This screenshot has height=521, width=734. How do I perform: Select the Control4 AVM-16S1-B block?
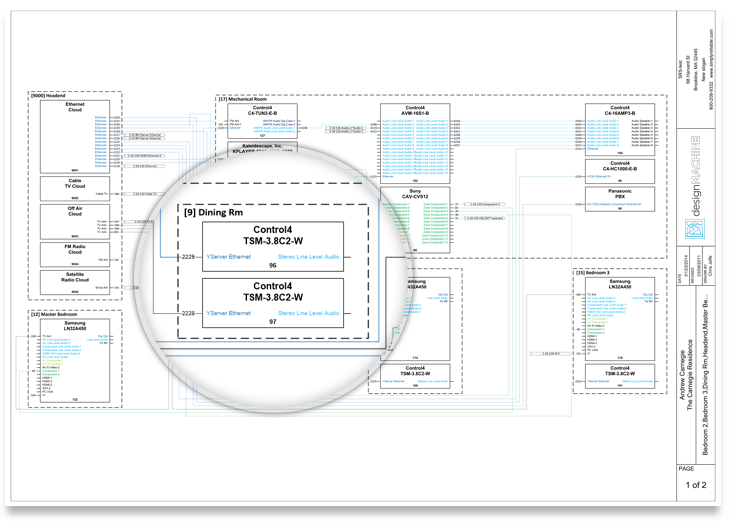tap(415, 143)
